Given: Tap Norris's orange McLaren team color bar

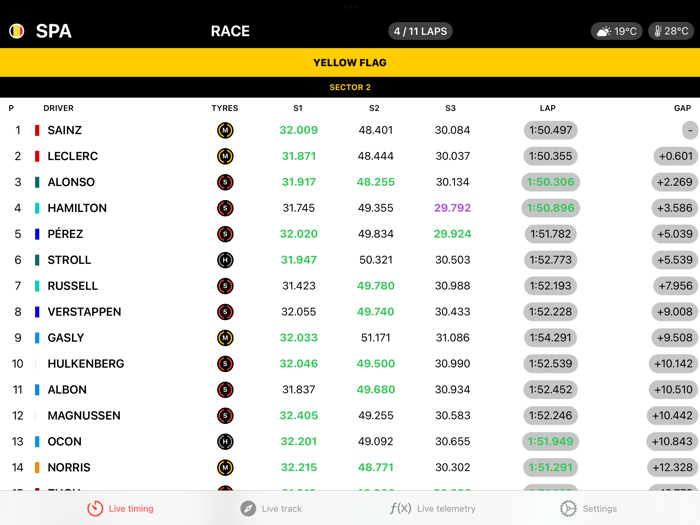Looking at the screenshot, I should (38, 467).
